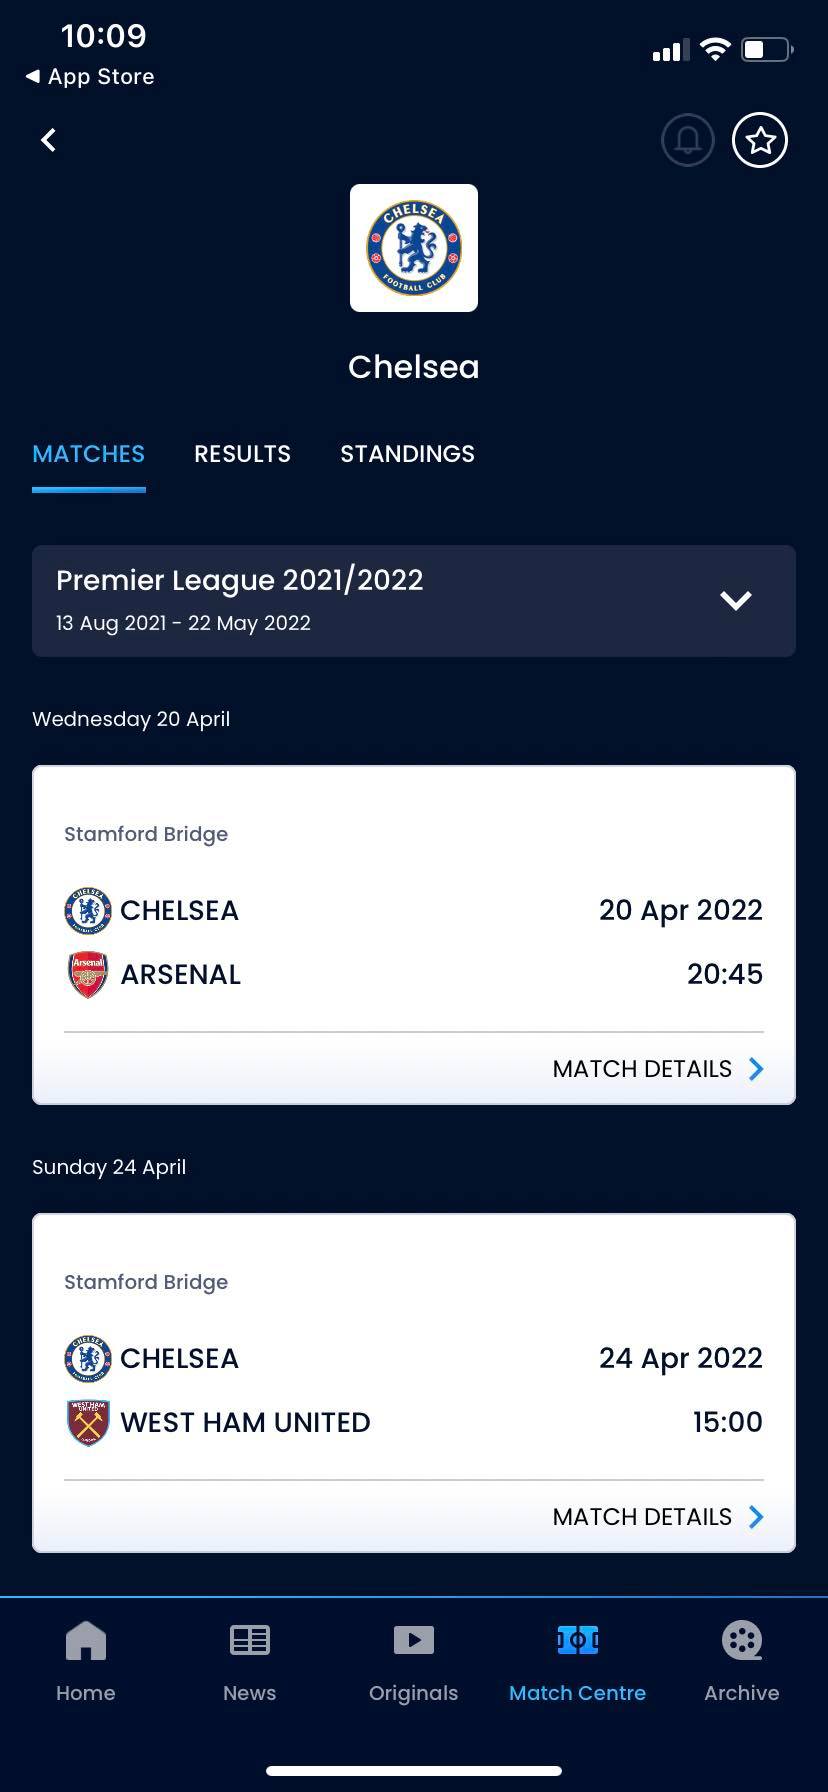828x1792 pixels.
Task: Go to the Home tab icon
Action: [86, 1640]
